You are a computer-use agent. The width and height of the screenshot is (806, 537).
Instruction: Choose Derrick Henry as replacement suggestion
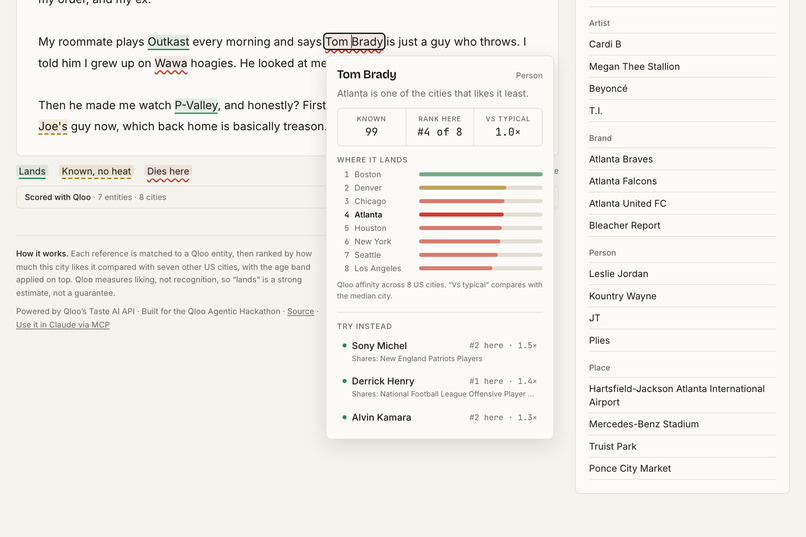(439, 387)
